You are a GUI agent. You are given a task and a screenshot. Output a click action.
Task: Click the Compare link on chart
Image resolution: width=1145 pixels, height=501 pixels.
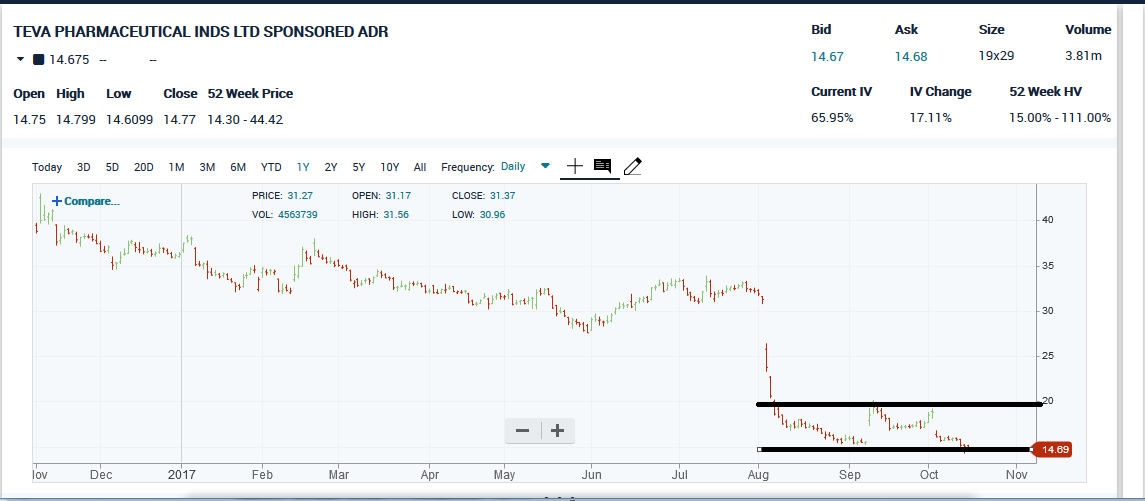(85, 201)
